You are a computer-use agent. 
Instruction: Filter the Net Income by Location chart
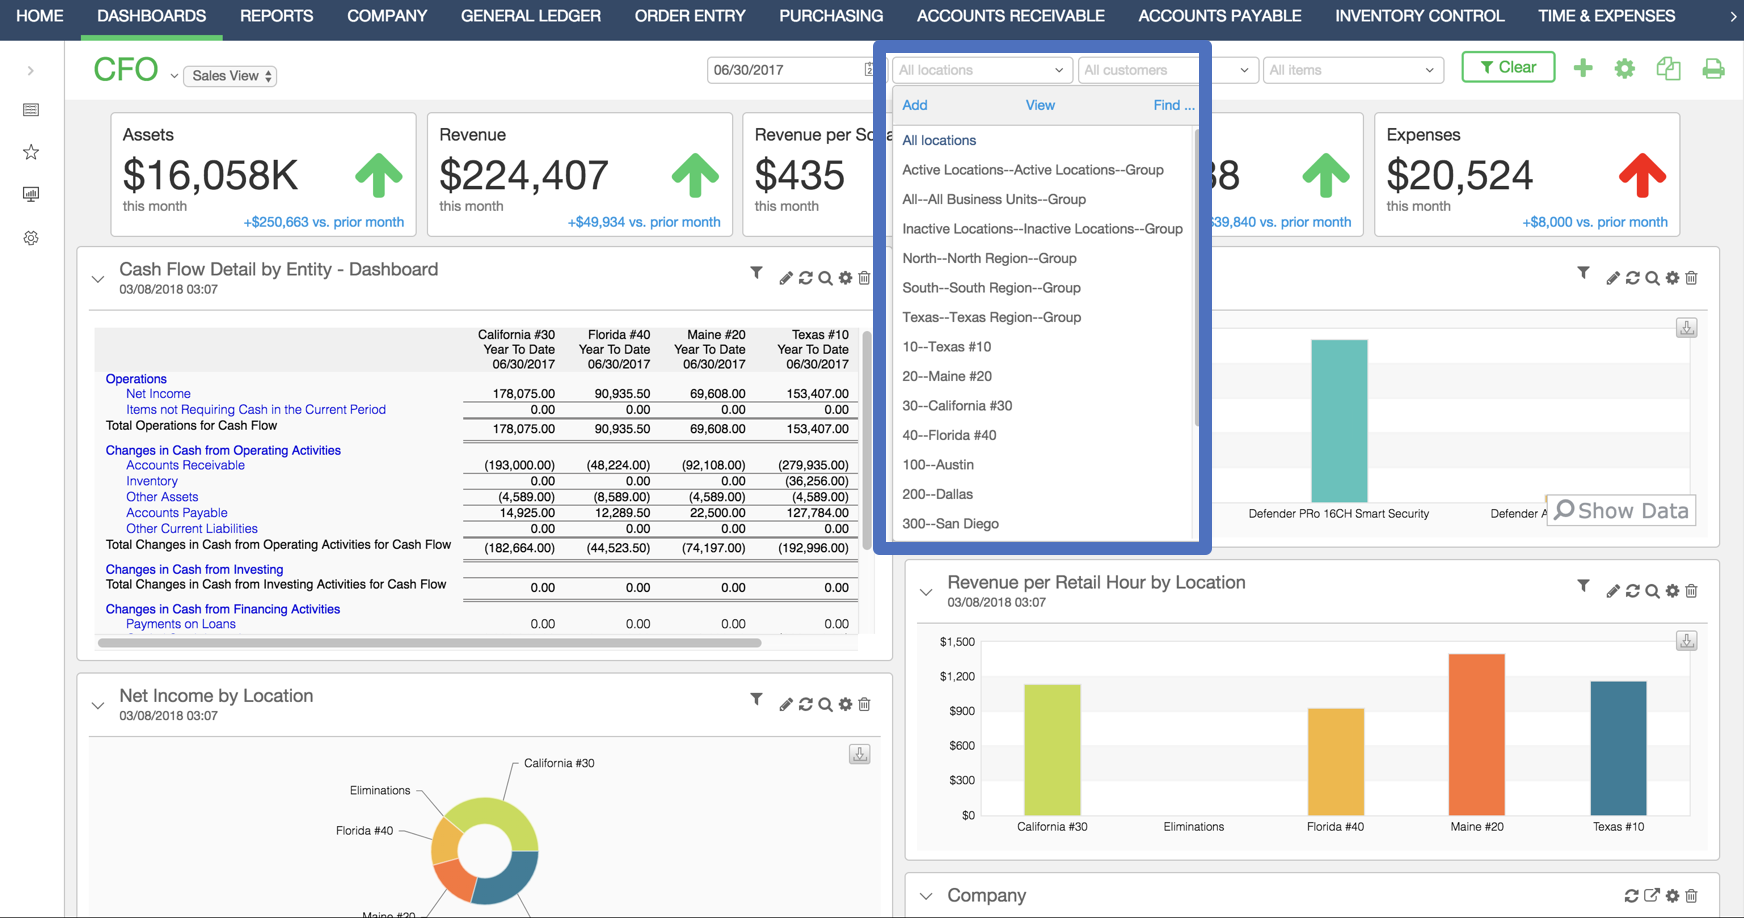756,703
